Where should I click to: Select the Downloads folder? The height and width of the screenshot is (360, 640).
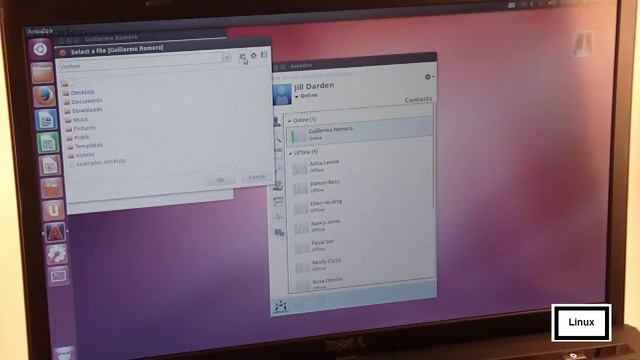(x=84, y=110)
